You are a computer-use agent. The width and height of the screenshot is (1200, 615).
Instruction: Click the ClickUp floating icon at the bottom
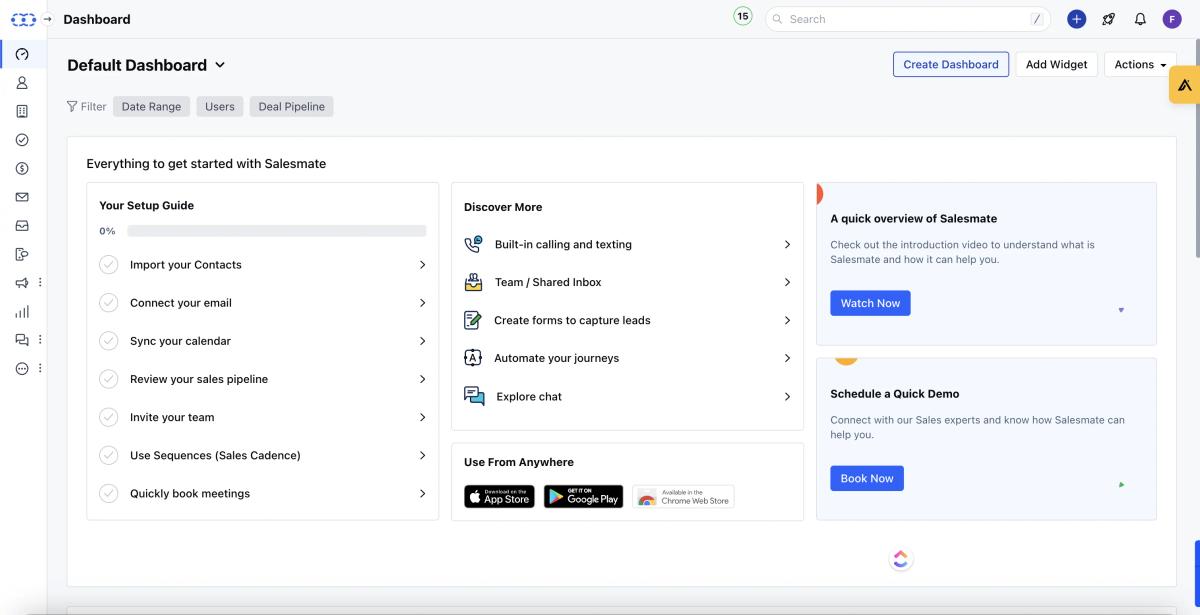click(901, 559)
